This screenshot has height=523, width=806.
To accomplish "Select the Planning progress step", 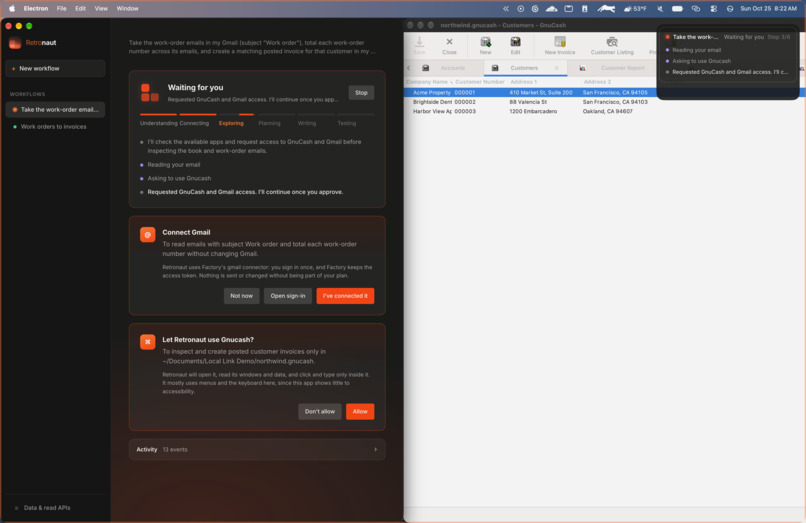I will (269, 123).
